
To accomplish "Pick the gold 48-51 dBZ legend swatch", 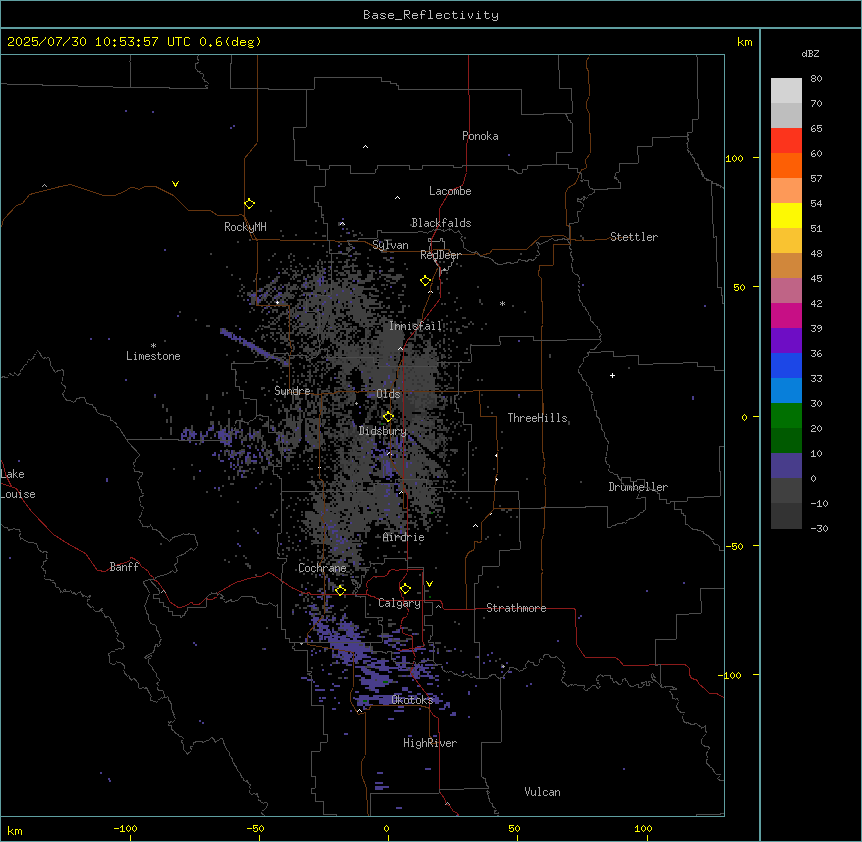I will (786, 241).
